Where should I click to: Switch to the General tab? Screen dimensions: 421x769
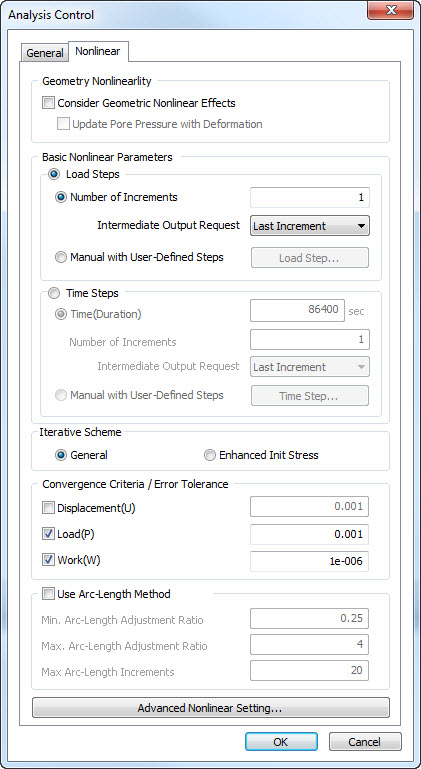tap(45, 53)
